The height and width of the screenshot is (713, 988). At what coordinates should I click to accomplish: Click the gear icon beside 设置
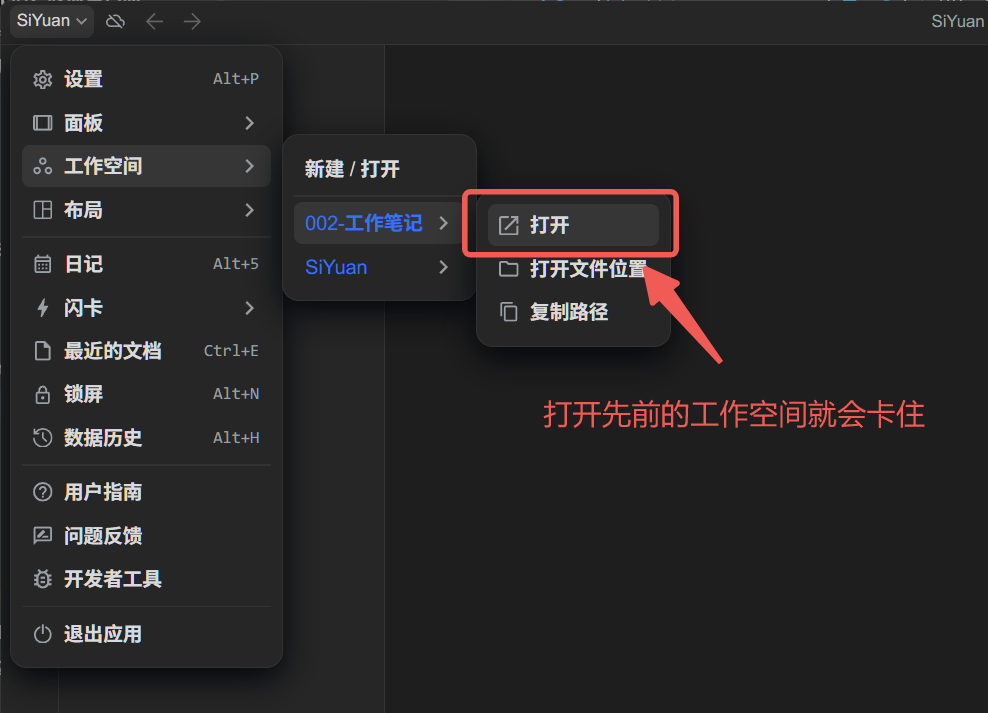tap(42, 79)
